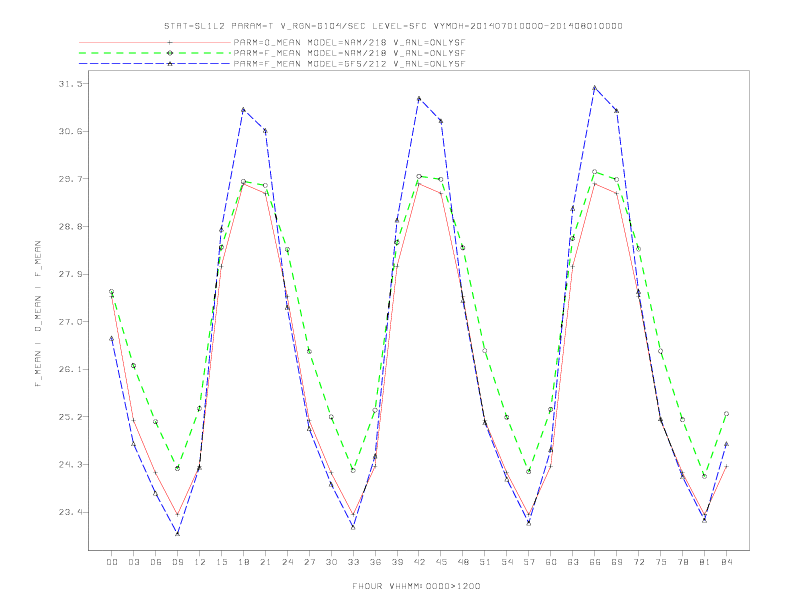Click the 27 forecast hour label
The width and height of the screenshot is (792, 612).
310,562
